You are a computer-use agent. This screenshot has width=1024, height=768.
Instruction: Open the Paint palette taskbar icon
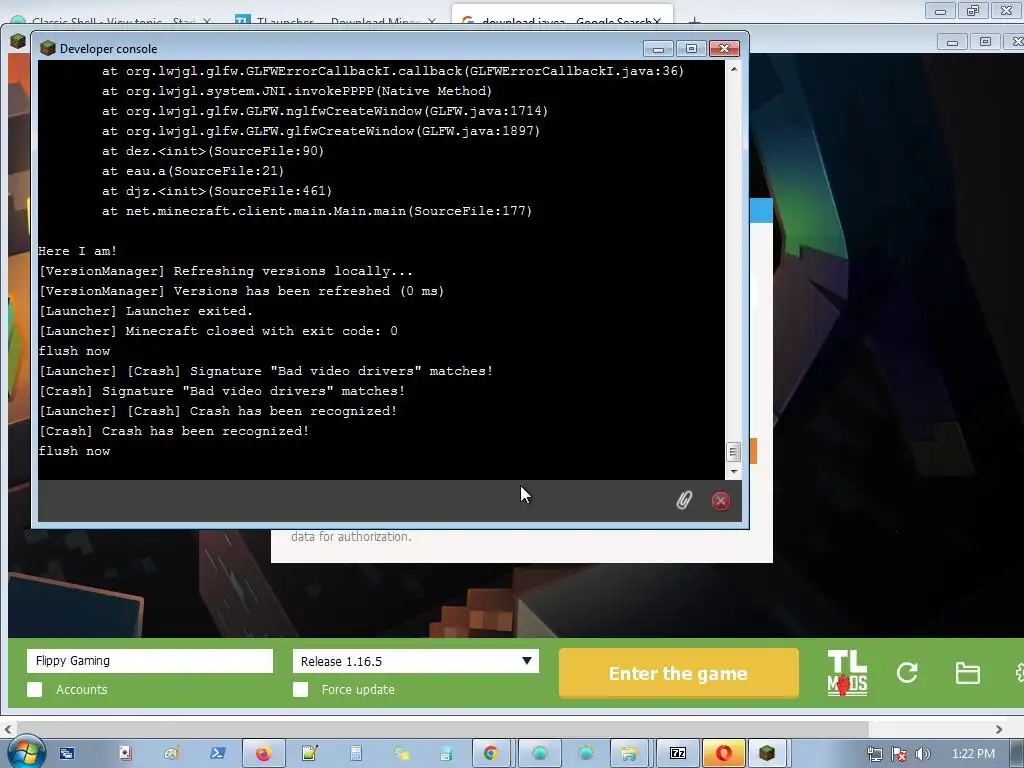(x=172, y=753)
